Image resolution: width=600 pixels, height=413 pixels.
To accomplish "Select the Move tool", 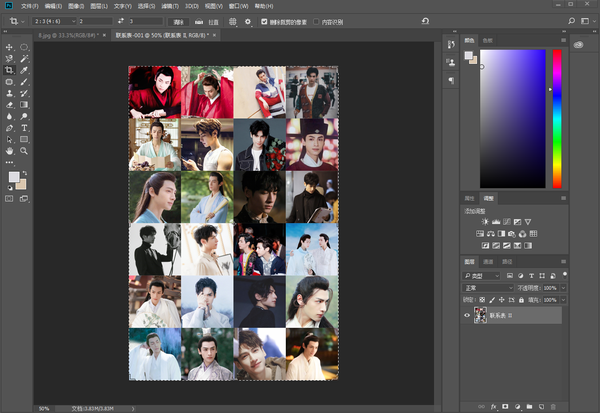I will pos(10,47).
